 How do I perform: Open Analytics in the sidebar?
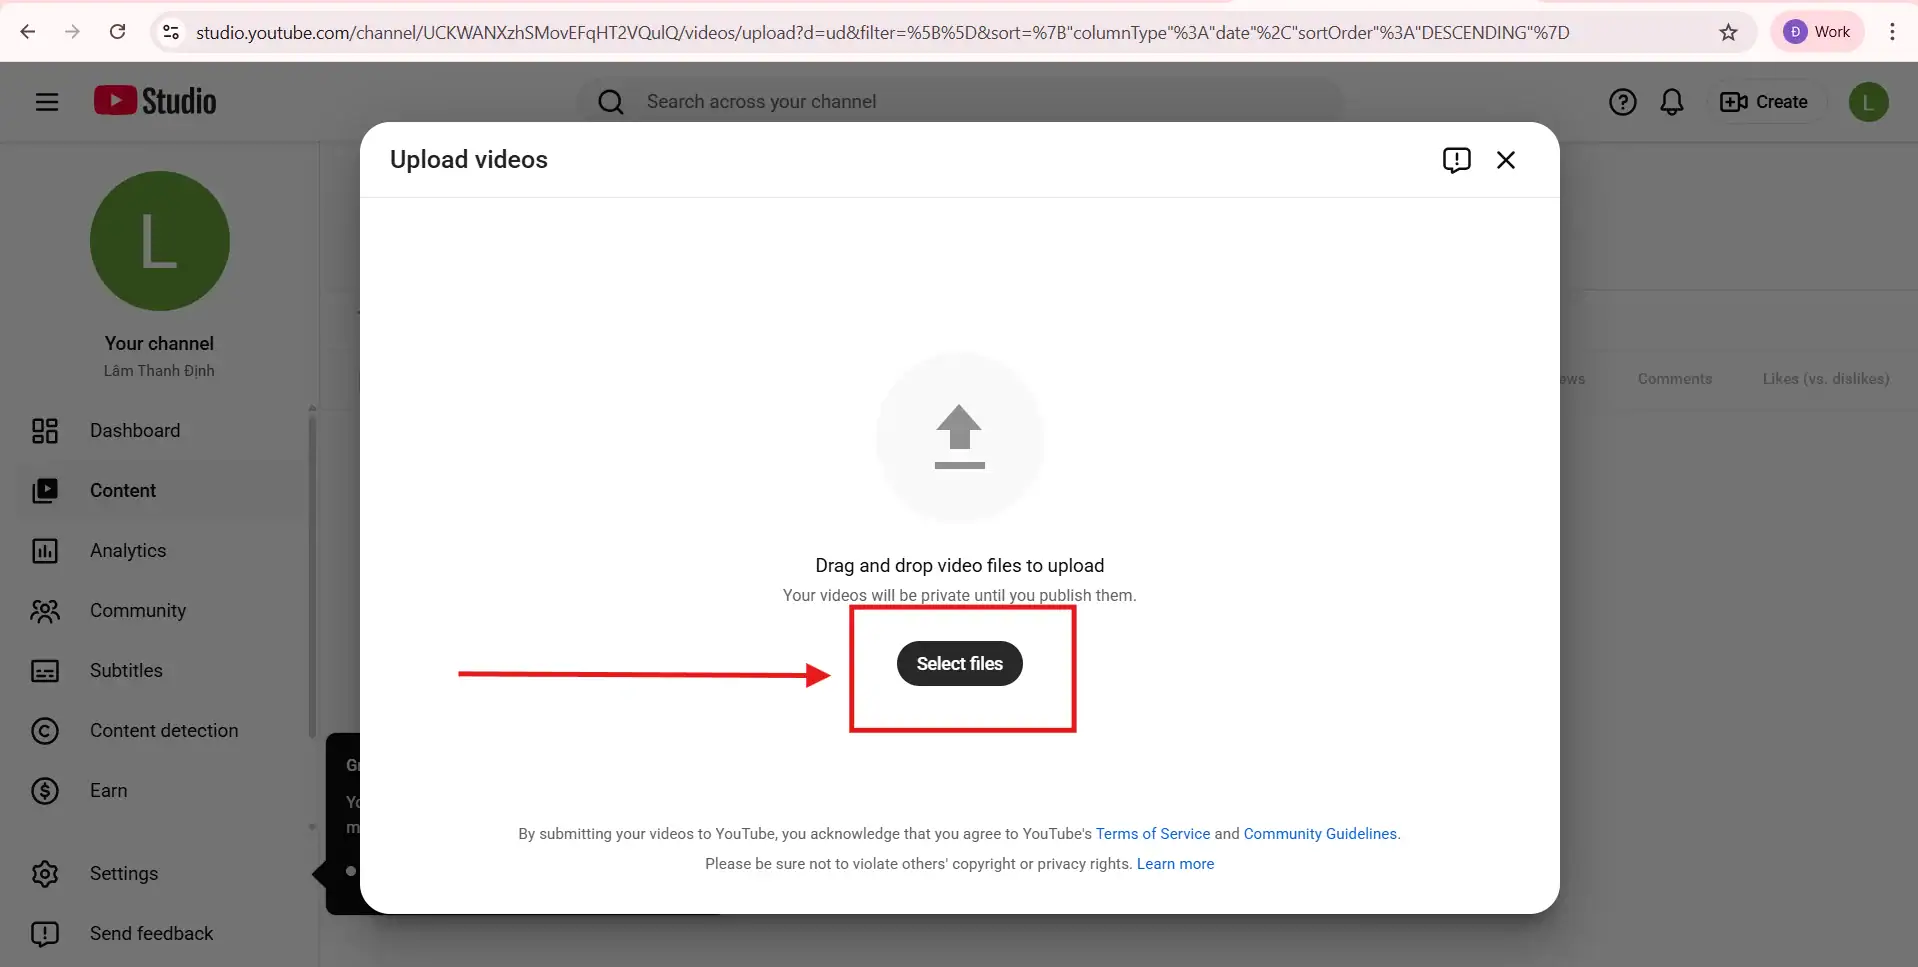pos(128,551)
